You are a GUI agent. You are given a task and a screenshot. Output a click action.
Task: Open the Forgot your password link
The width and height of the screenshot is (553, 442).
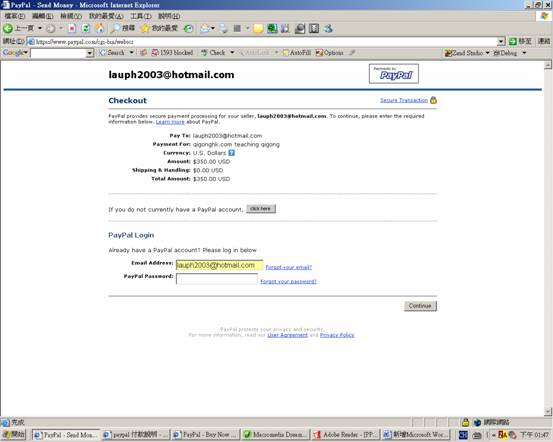(x=288, y=281)
